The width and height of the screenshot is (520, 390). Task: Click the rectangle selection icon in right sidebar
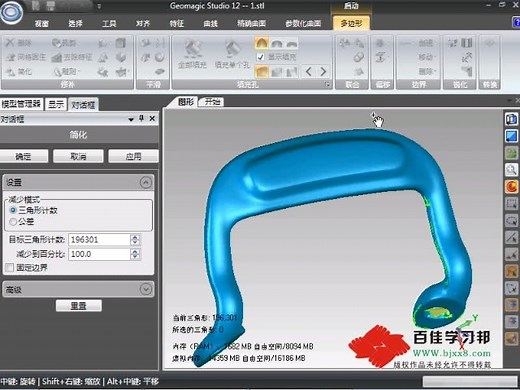point(511,203)
